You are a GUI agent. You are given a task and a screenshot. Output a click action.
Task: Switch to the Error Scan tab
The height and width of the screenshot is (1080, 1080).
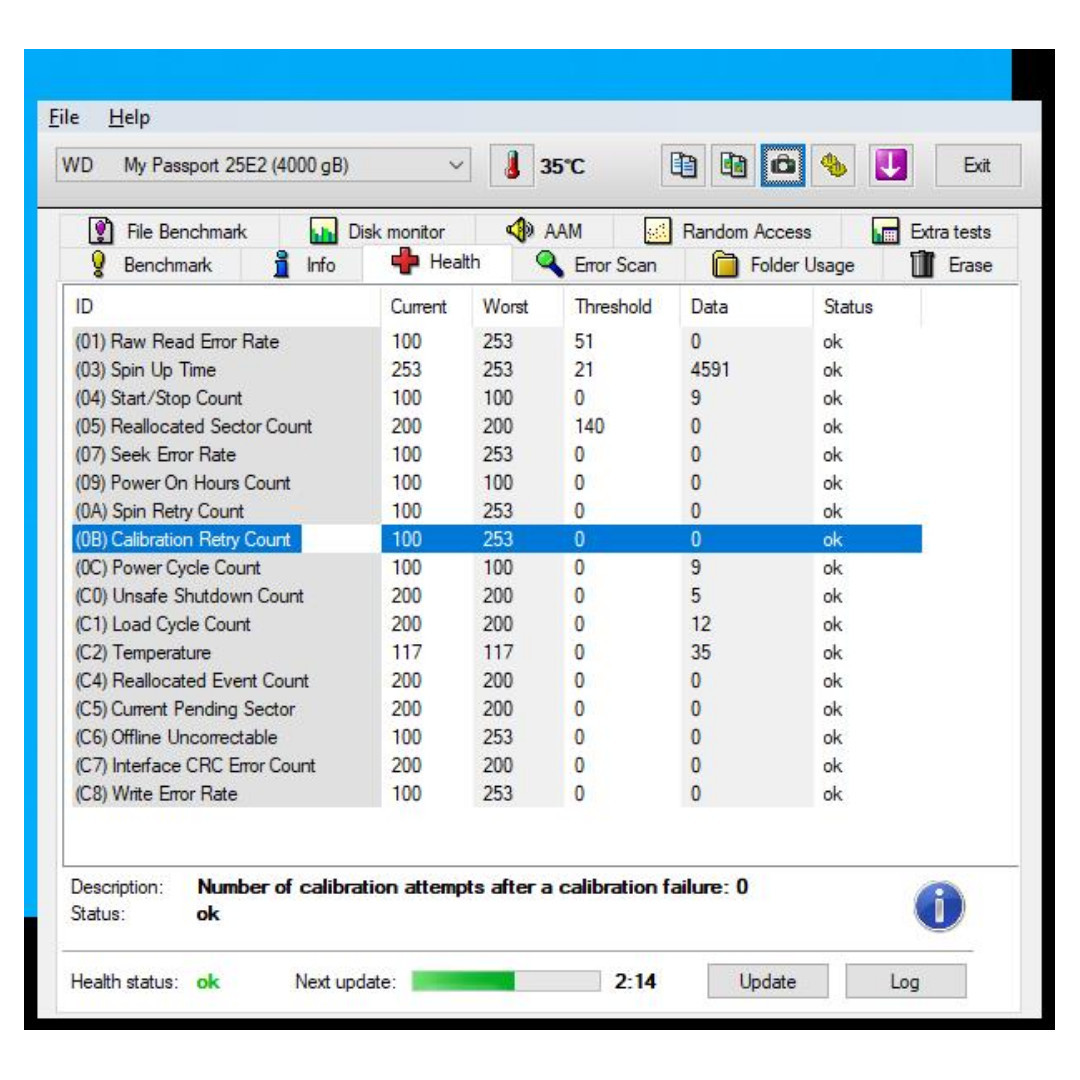[597, 265]
